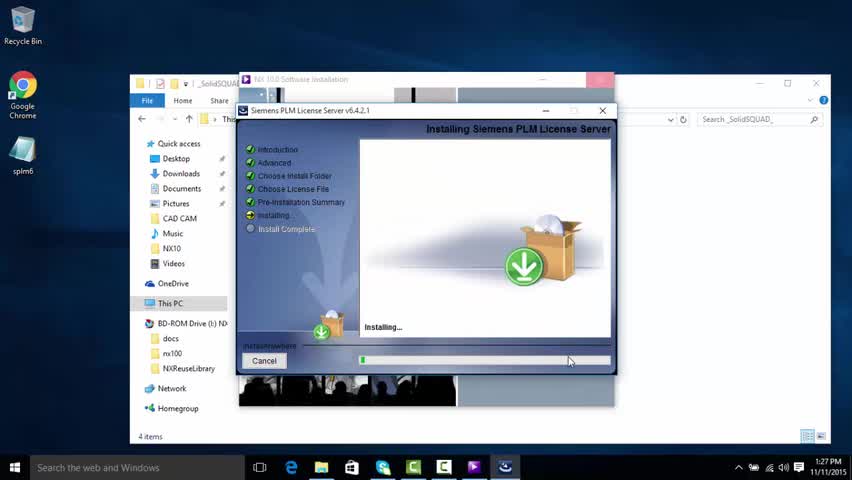Open the green Camtasia taskbar icon
The width and height of the screenshot is (852, 480).
[414, 467]
